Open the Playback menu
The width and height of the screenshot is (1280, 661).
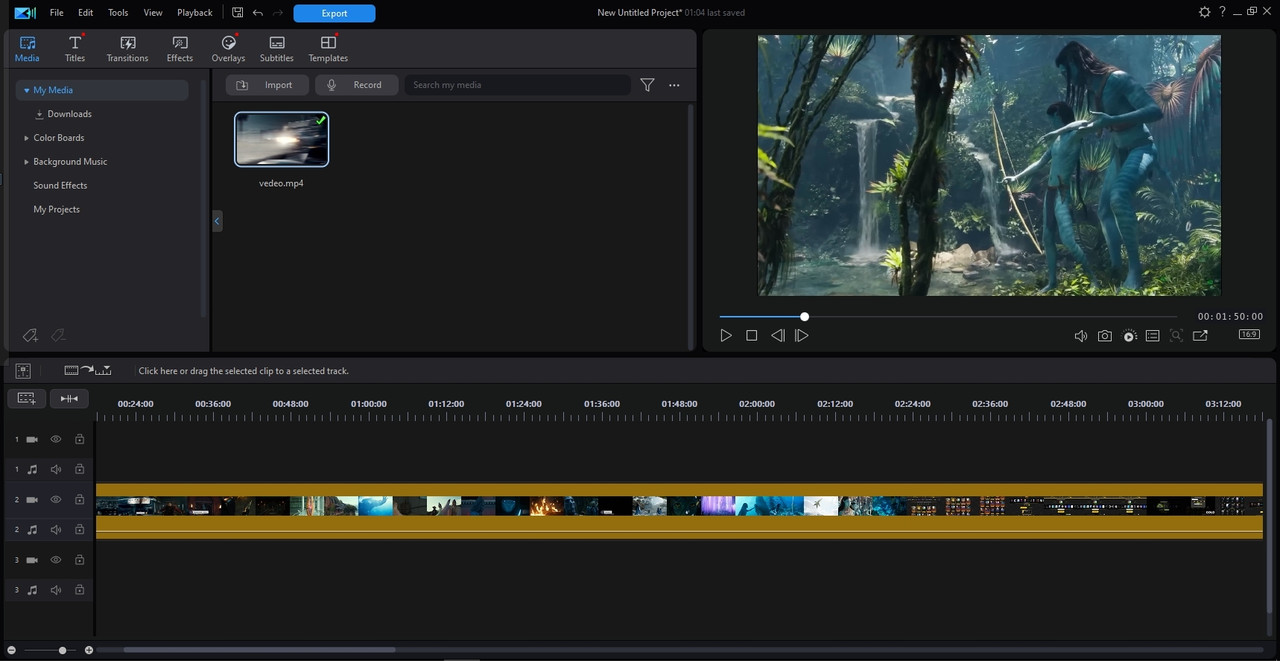click(194, 13)
